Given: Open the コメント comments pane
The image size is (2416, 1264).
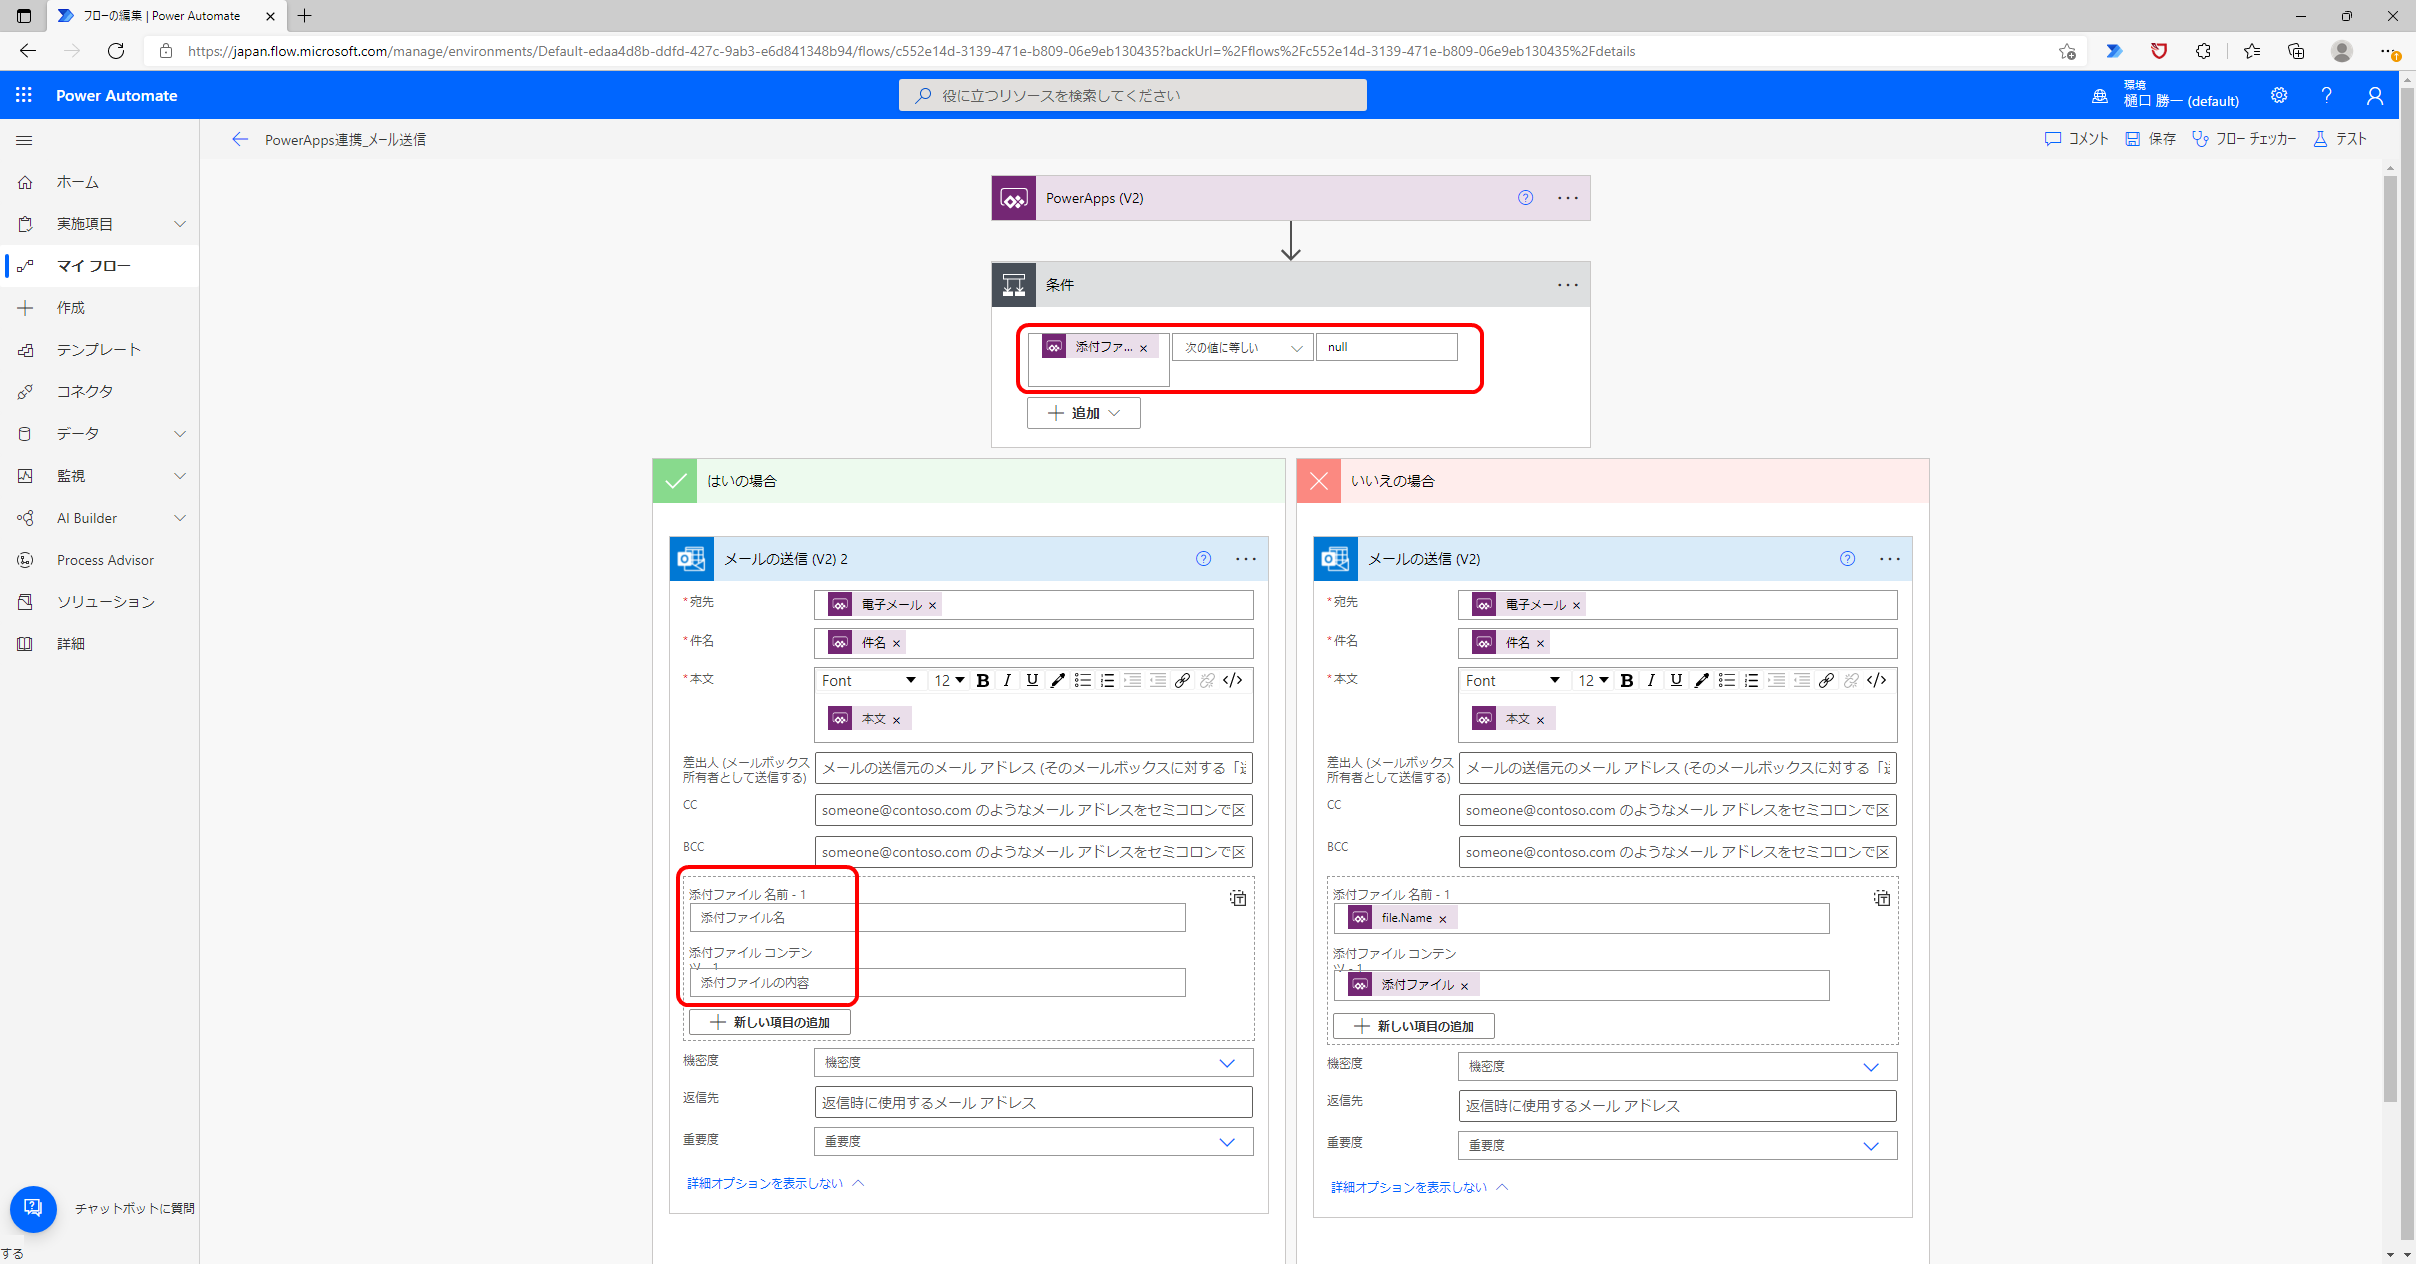Looking at the screenshot, I should pyautogui.click(x=2076, y=139).
